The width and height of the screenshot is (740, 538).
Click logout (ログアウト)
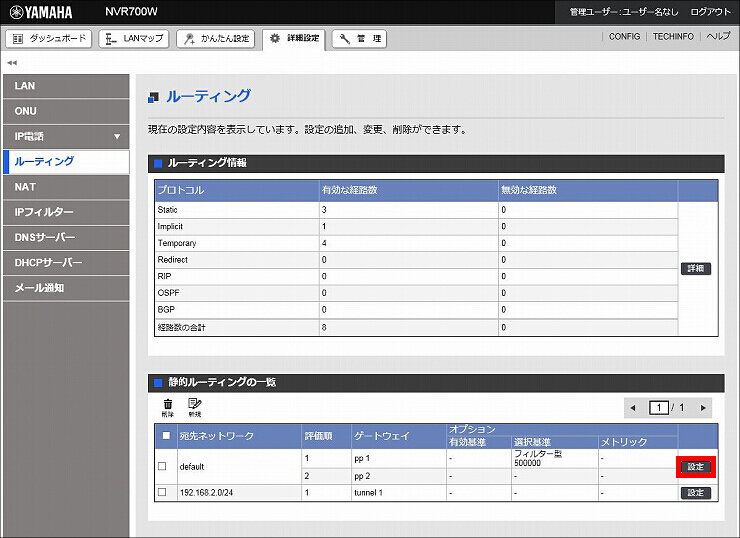pos(710,12)
